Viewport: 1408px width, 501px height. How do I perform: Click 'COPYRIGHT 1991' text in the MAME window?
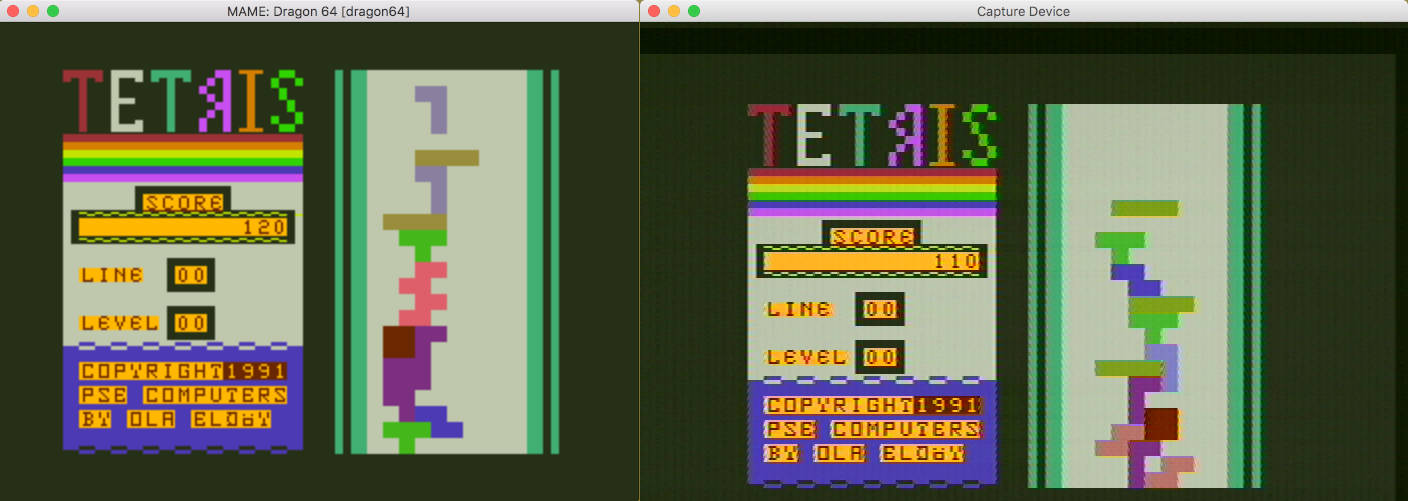(183, 371)
